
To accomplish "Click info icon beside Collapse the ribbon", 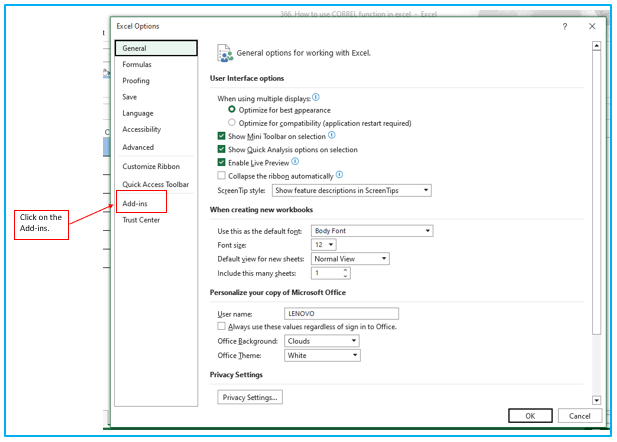I will coord(339,175).
